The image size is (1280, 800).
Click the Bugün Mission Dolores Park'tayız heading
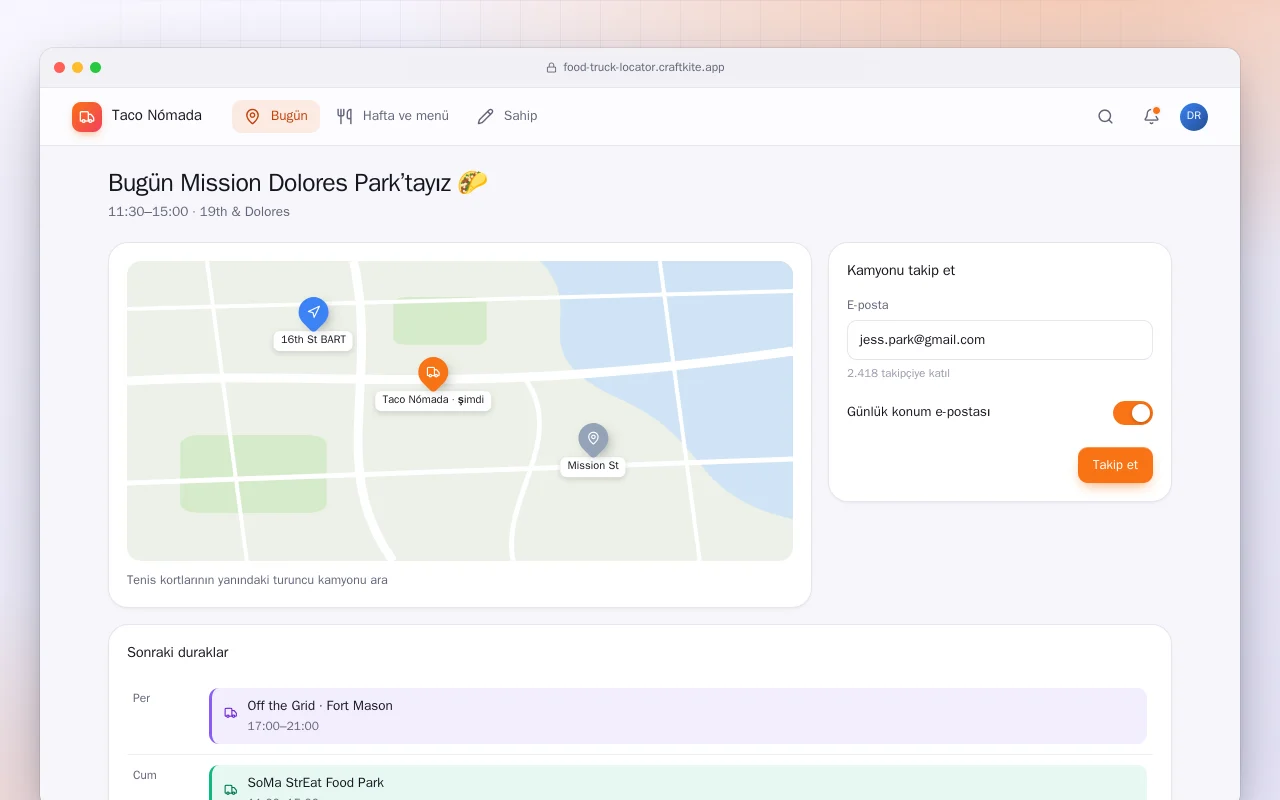[298, 183]
